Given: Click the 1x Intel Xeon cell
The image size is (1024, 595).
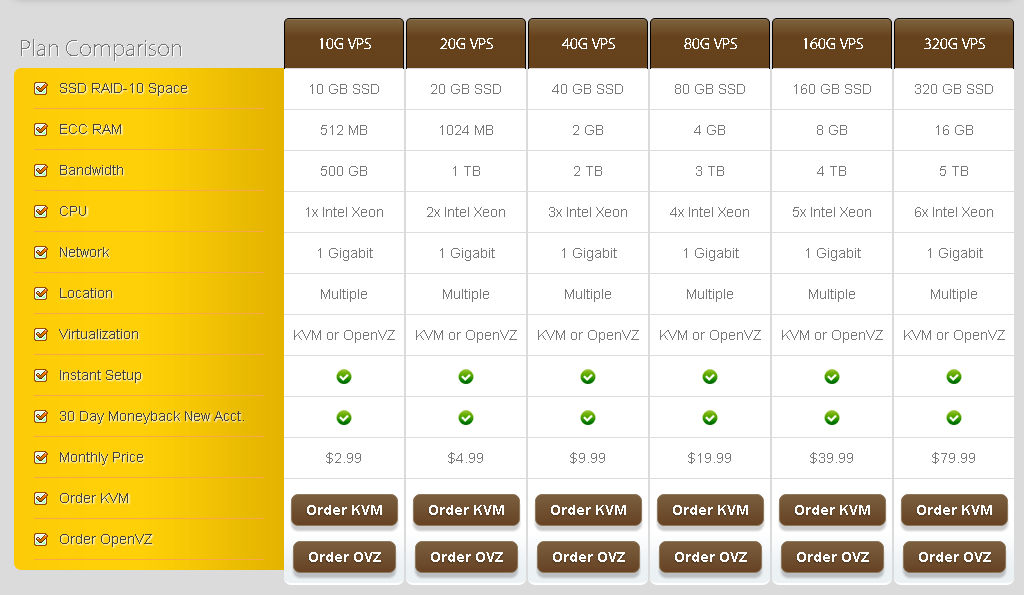Looking at the screenshot, I should pyautogui.click(x=344, y=212).
